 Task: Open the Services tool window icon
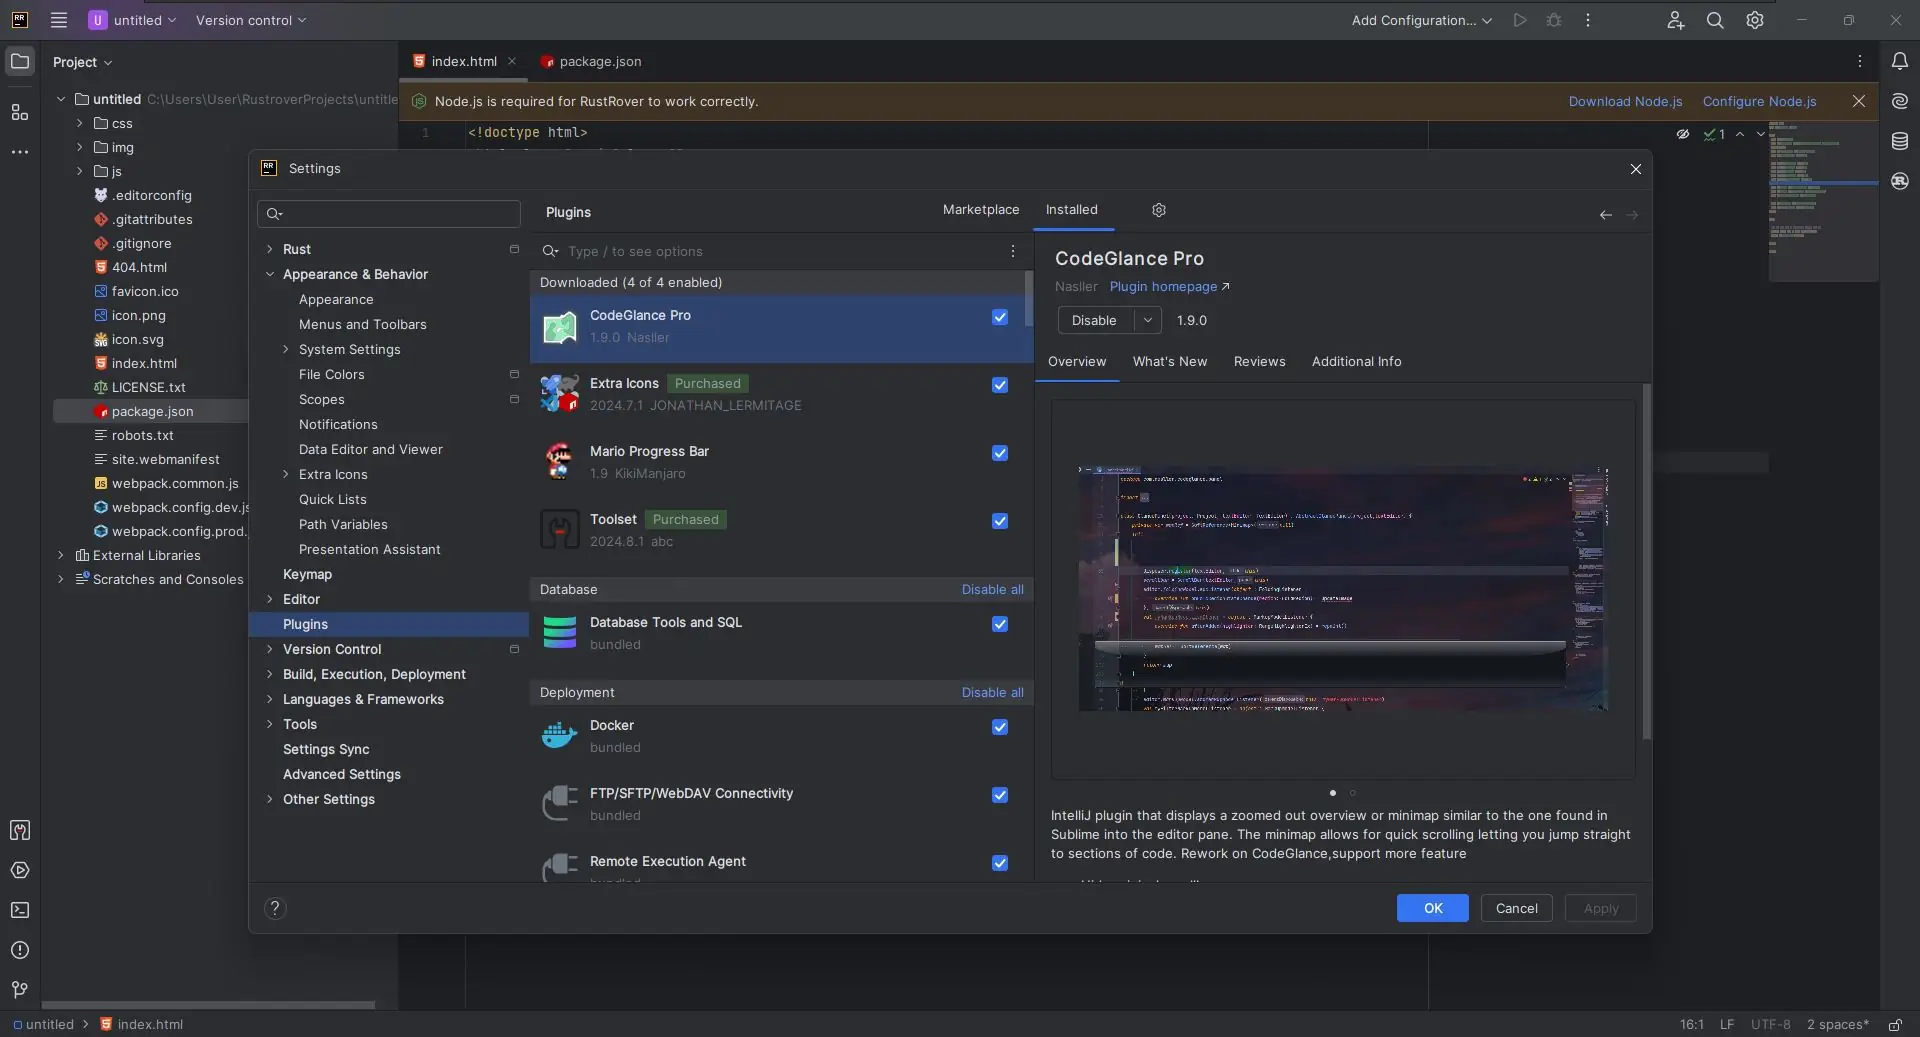point(19,870)
